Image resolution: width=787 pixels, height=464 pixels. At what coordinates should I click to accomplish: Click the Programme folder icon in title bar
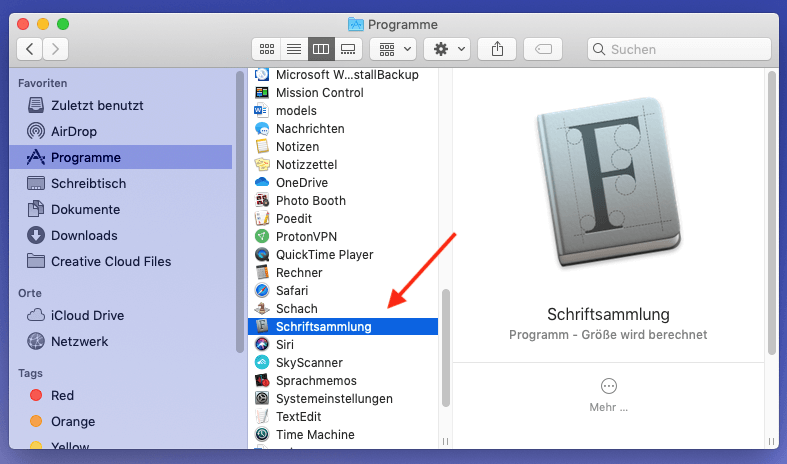point(355,24)
